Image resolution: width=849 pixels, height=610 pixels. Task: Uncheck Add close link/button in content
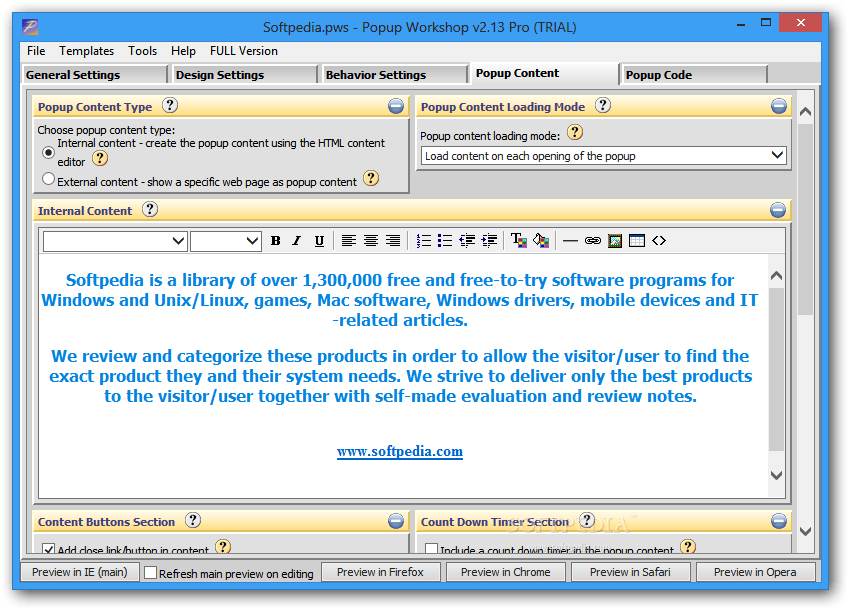48,548
